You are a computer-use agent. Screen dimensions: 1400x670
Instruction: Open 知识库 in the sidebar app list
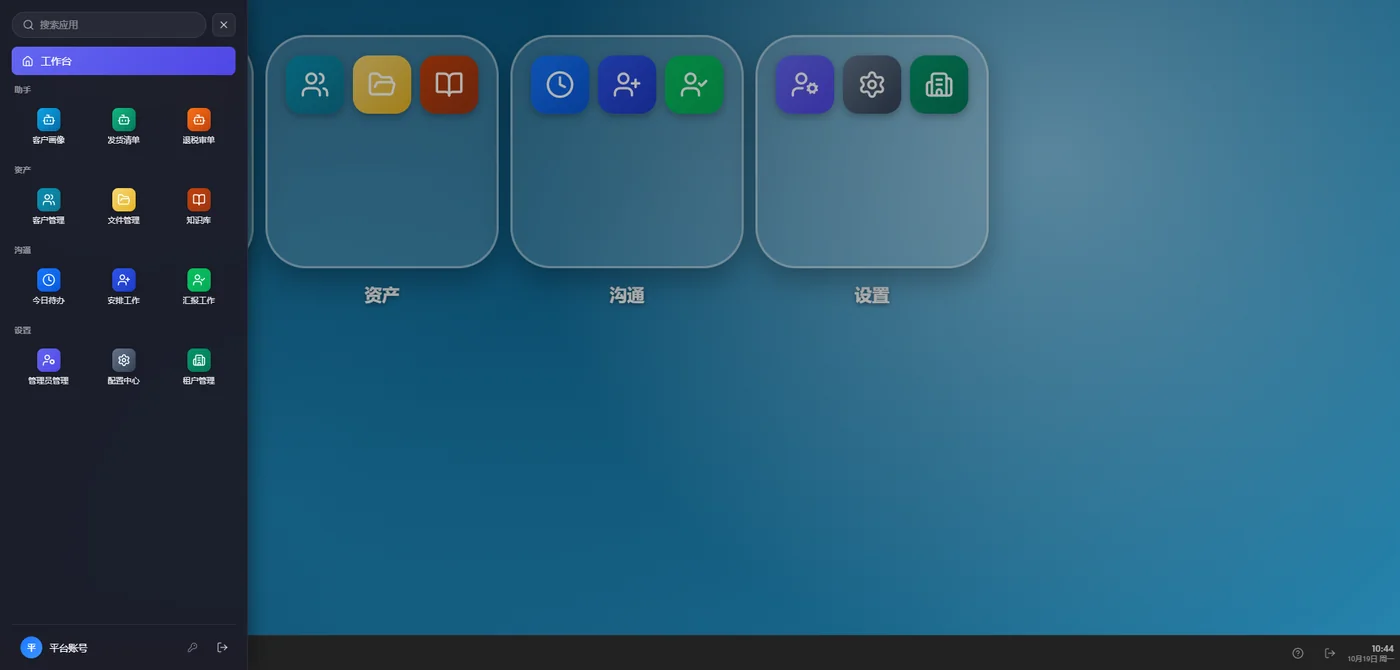tap(199, 206)
